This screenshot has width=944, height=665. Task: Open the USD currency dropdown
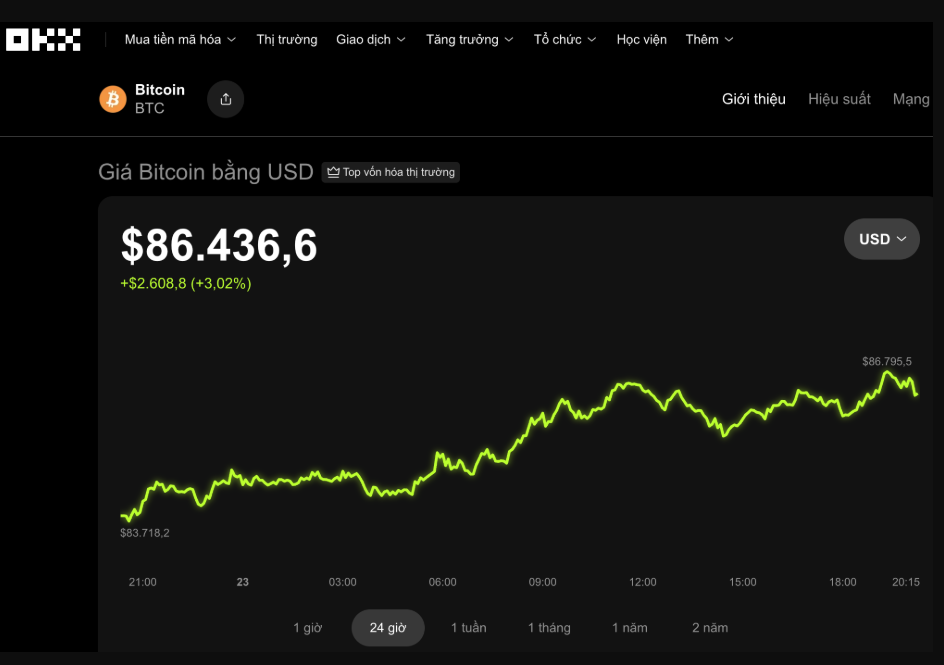[x=882, y=239]
